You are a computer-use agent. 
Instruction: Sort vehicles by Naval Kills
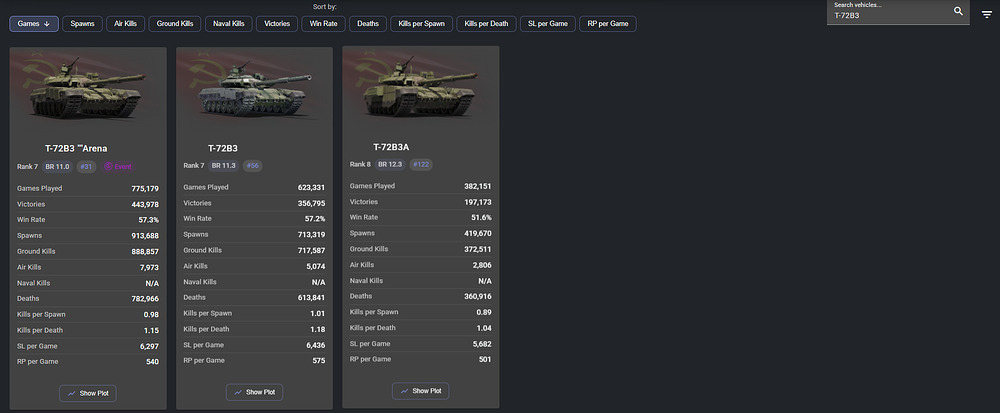coord(228,24)
